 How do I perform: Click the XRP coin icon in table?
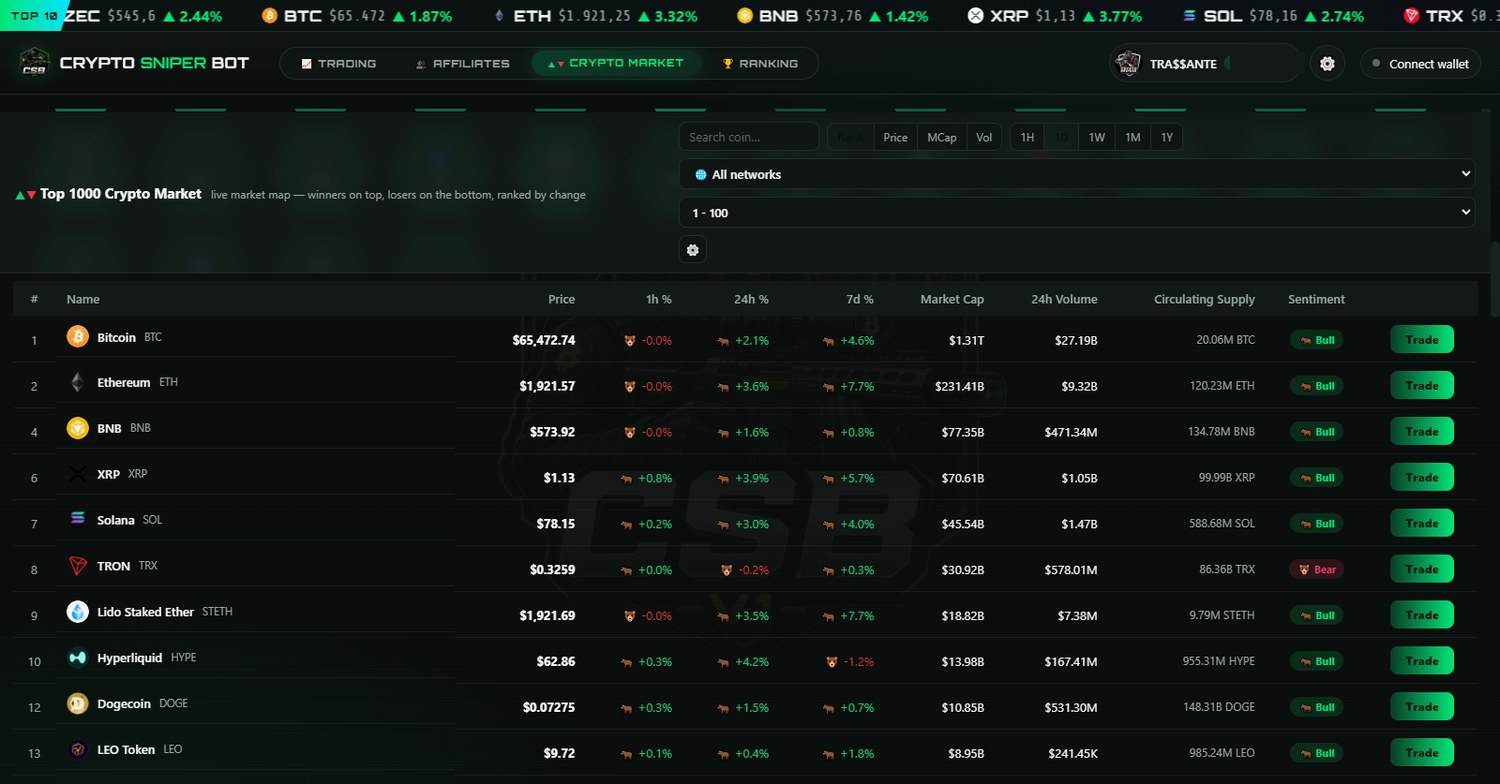78,474
